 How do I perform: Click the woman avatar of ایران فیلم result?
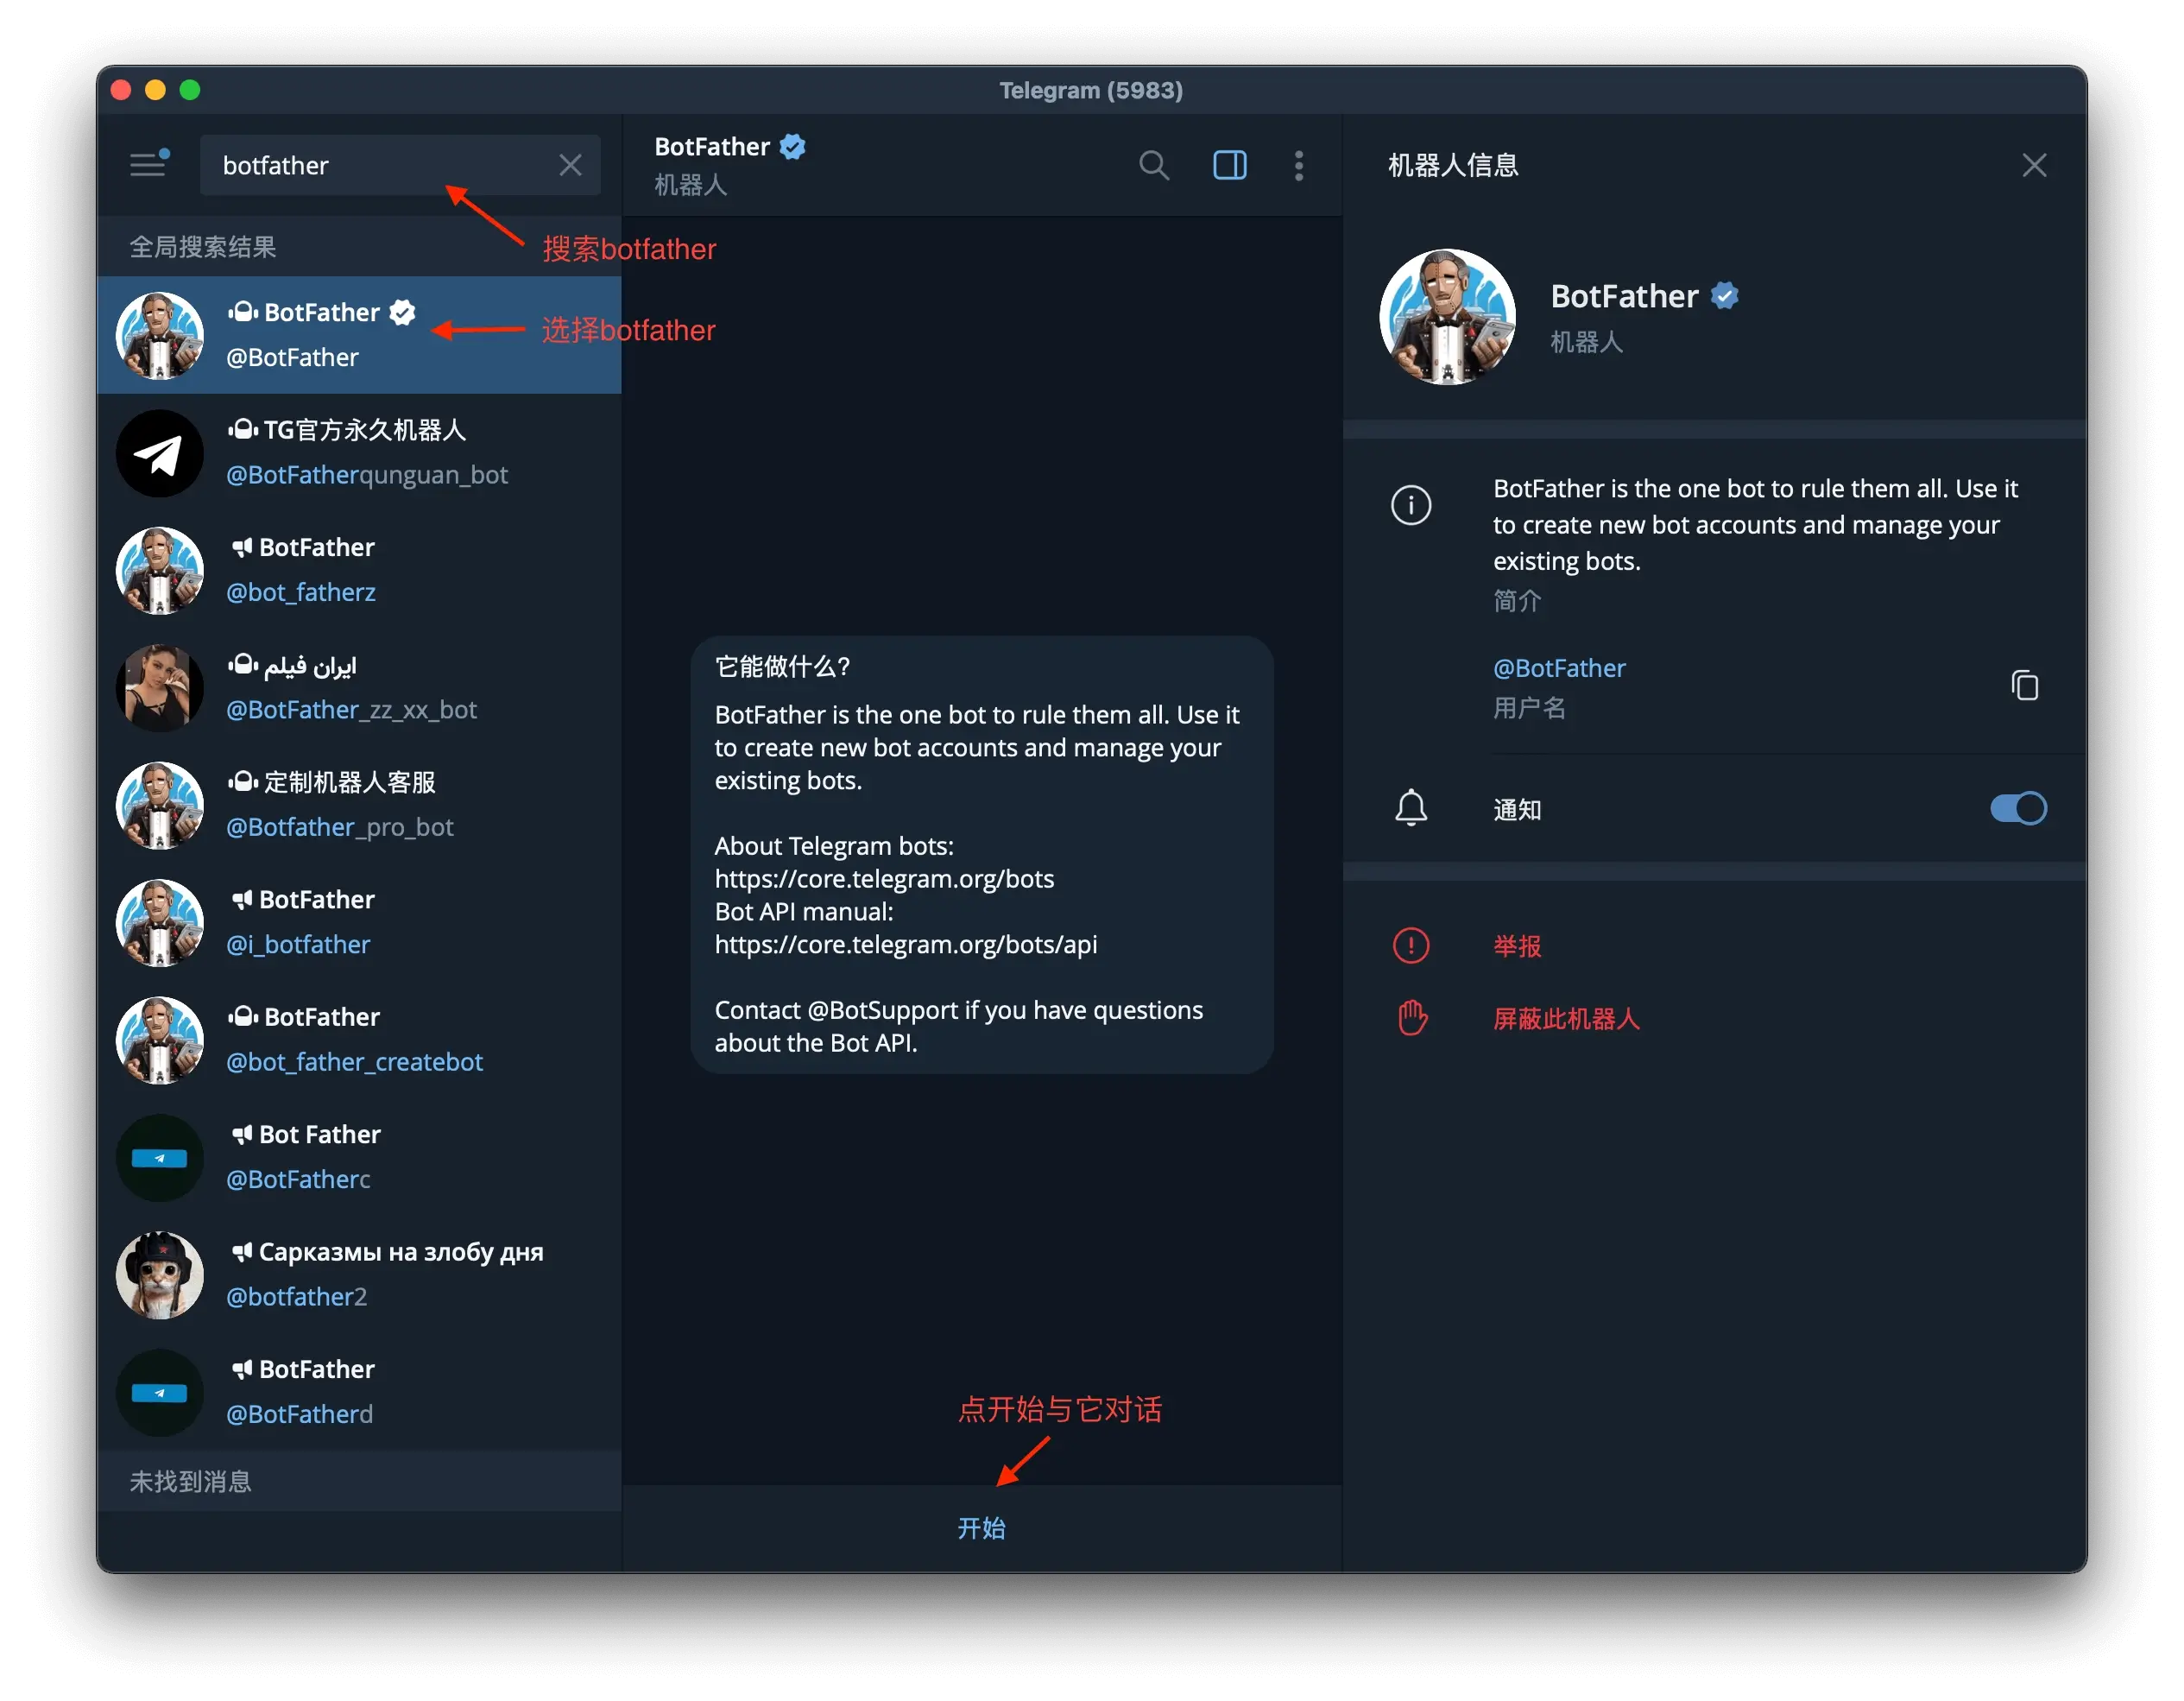(x=159, y=688)
